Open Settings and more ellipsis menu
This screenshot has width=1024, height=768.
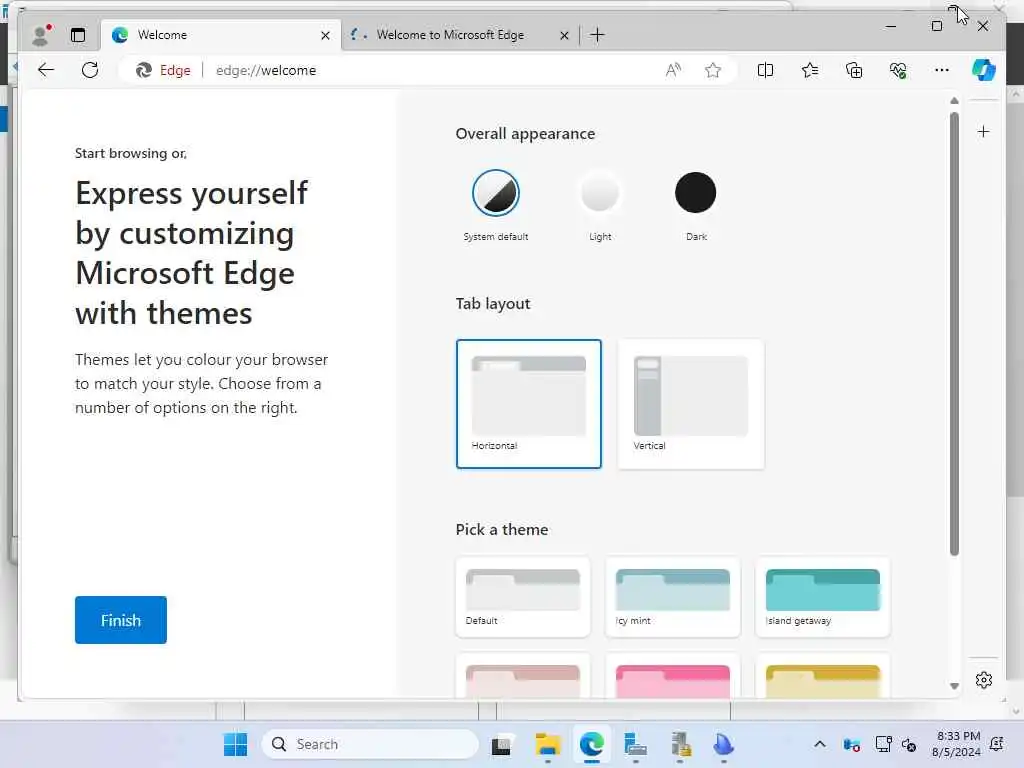[x=942, y=70]
